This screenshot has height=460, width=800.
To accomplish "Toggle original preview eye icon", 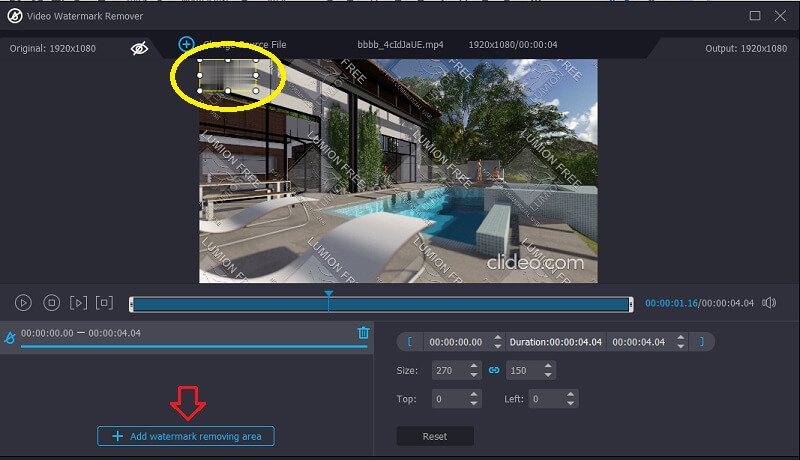I will (140, 48).
